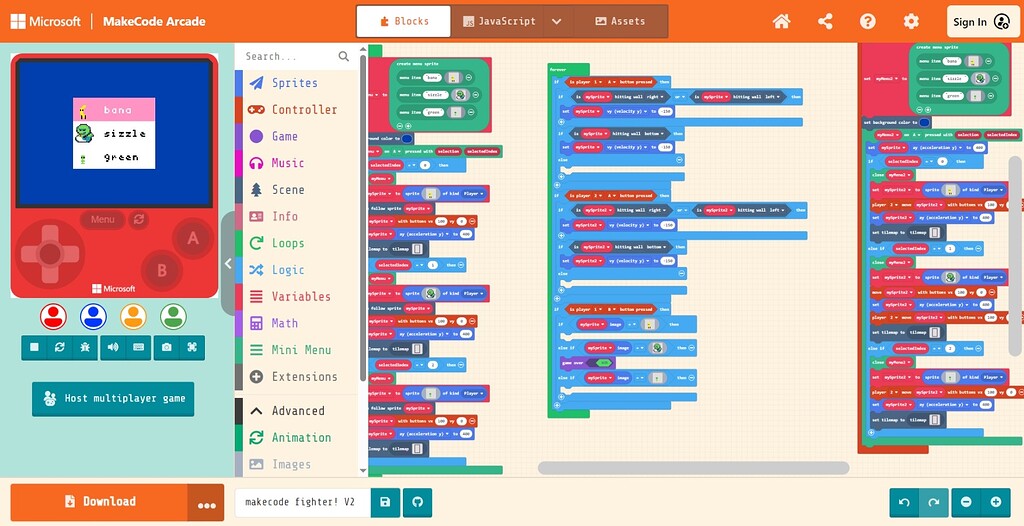Click the Sign In button

coord(982,22)
